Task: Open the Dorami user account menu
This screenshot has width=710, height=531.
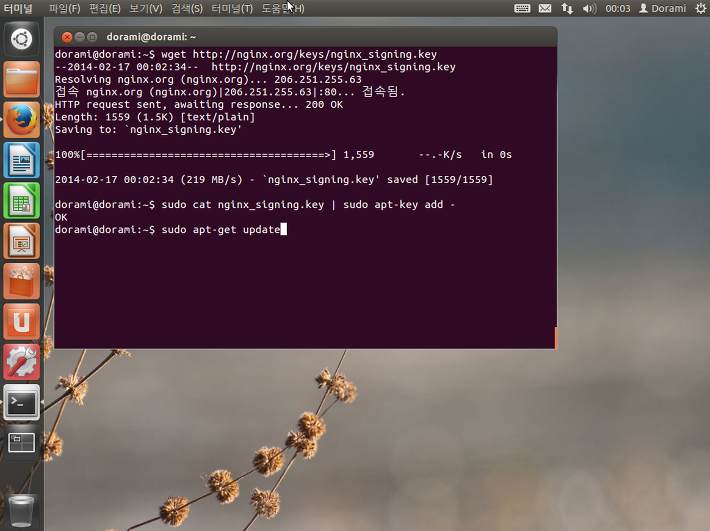Action: (x=662, y=8)
